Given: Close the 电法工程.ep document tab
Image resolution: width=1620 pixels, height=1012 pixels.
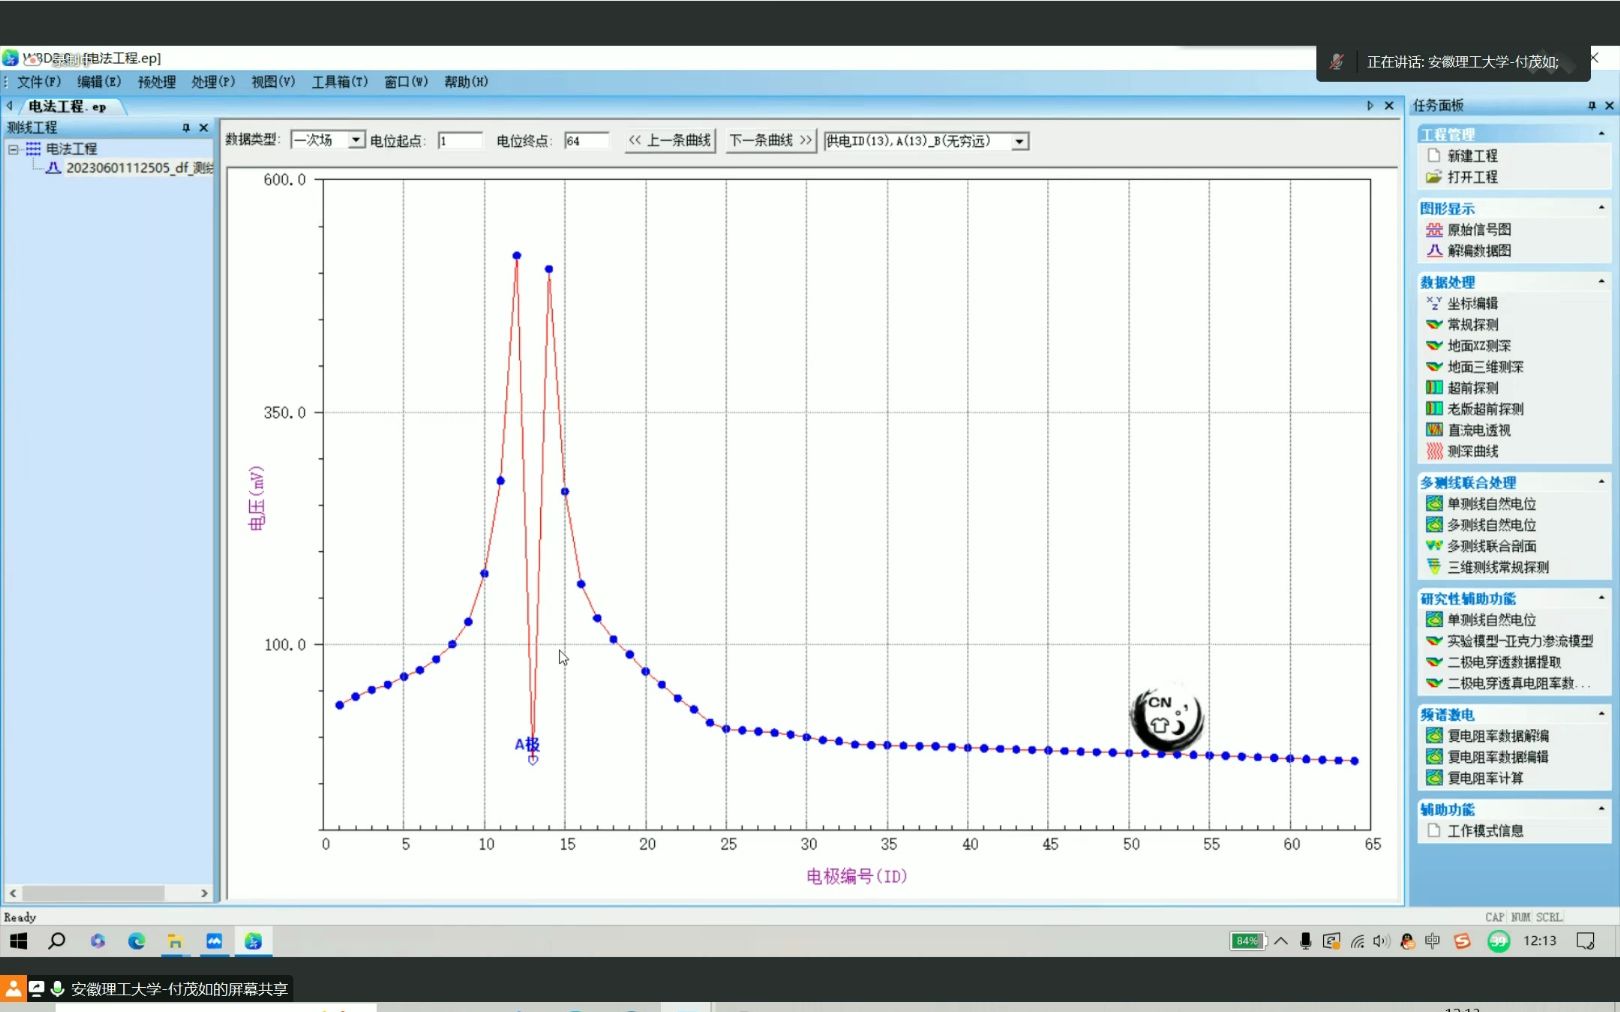Looking at the screenshot, I should coord(1389,106).
